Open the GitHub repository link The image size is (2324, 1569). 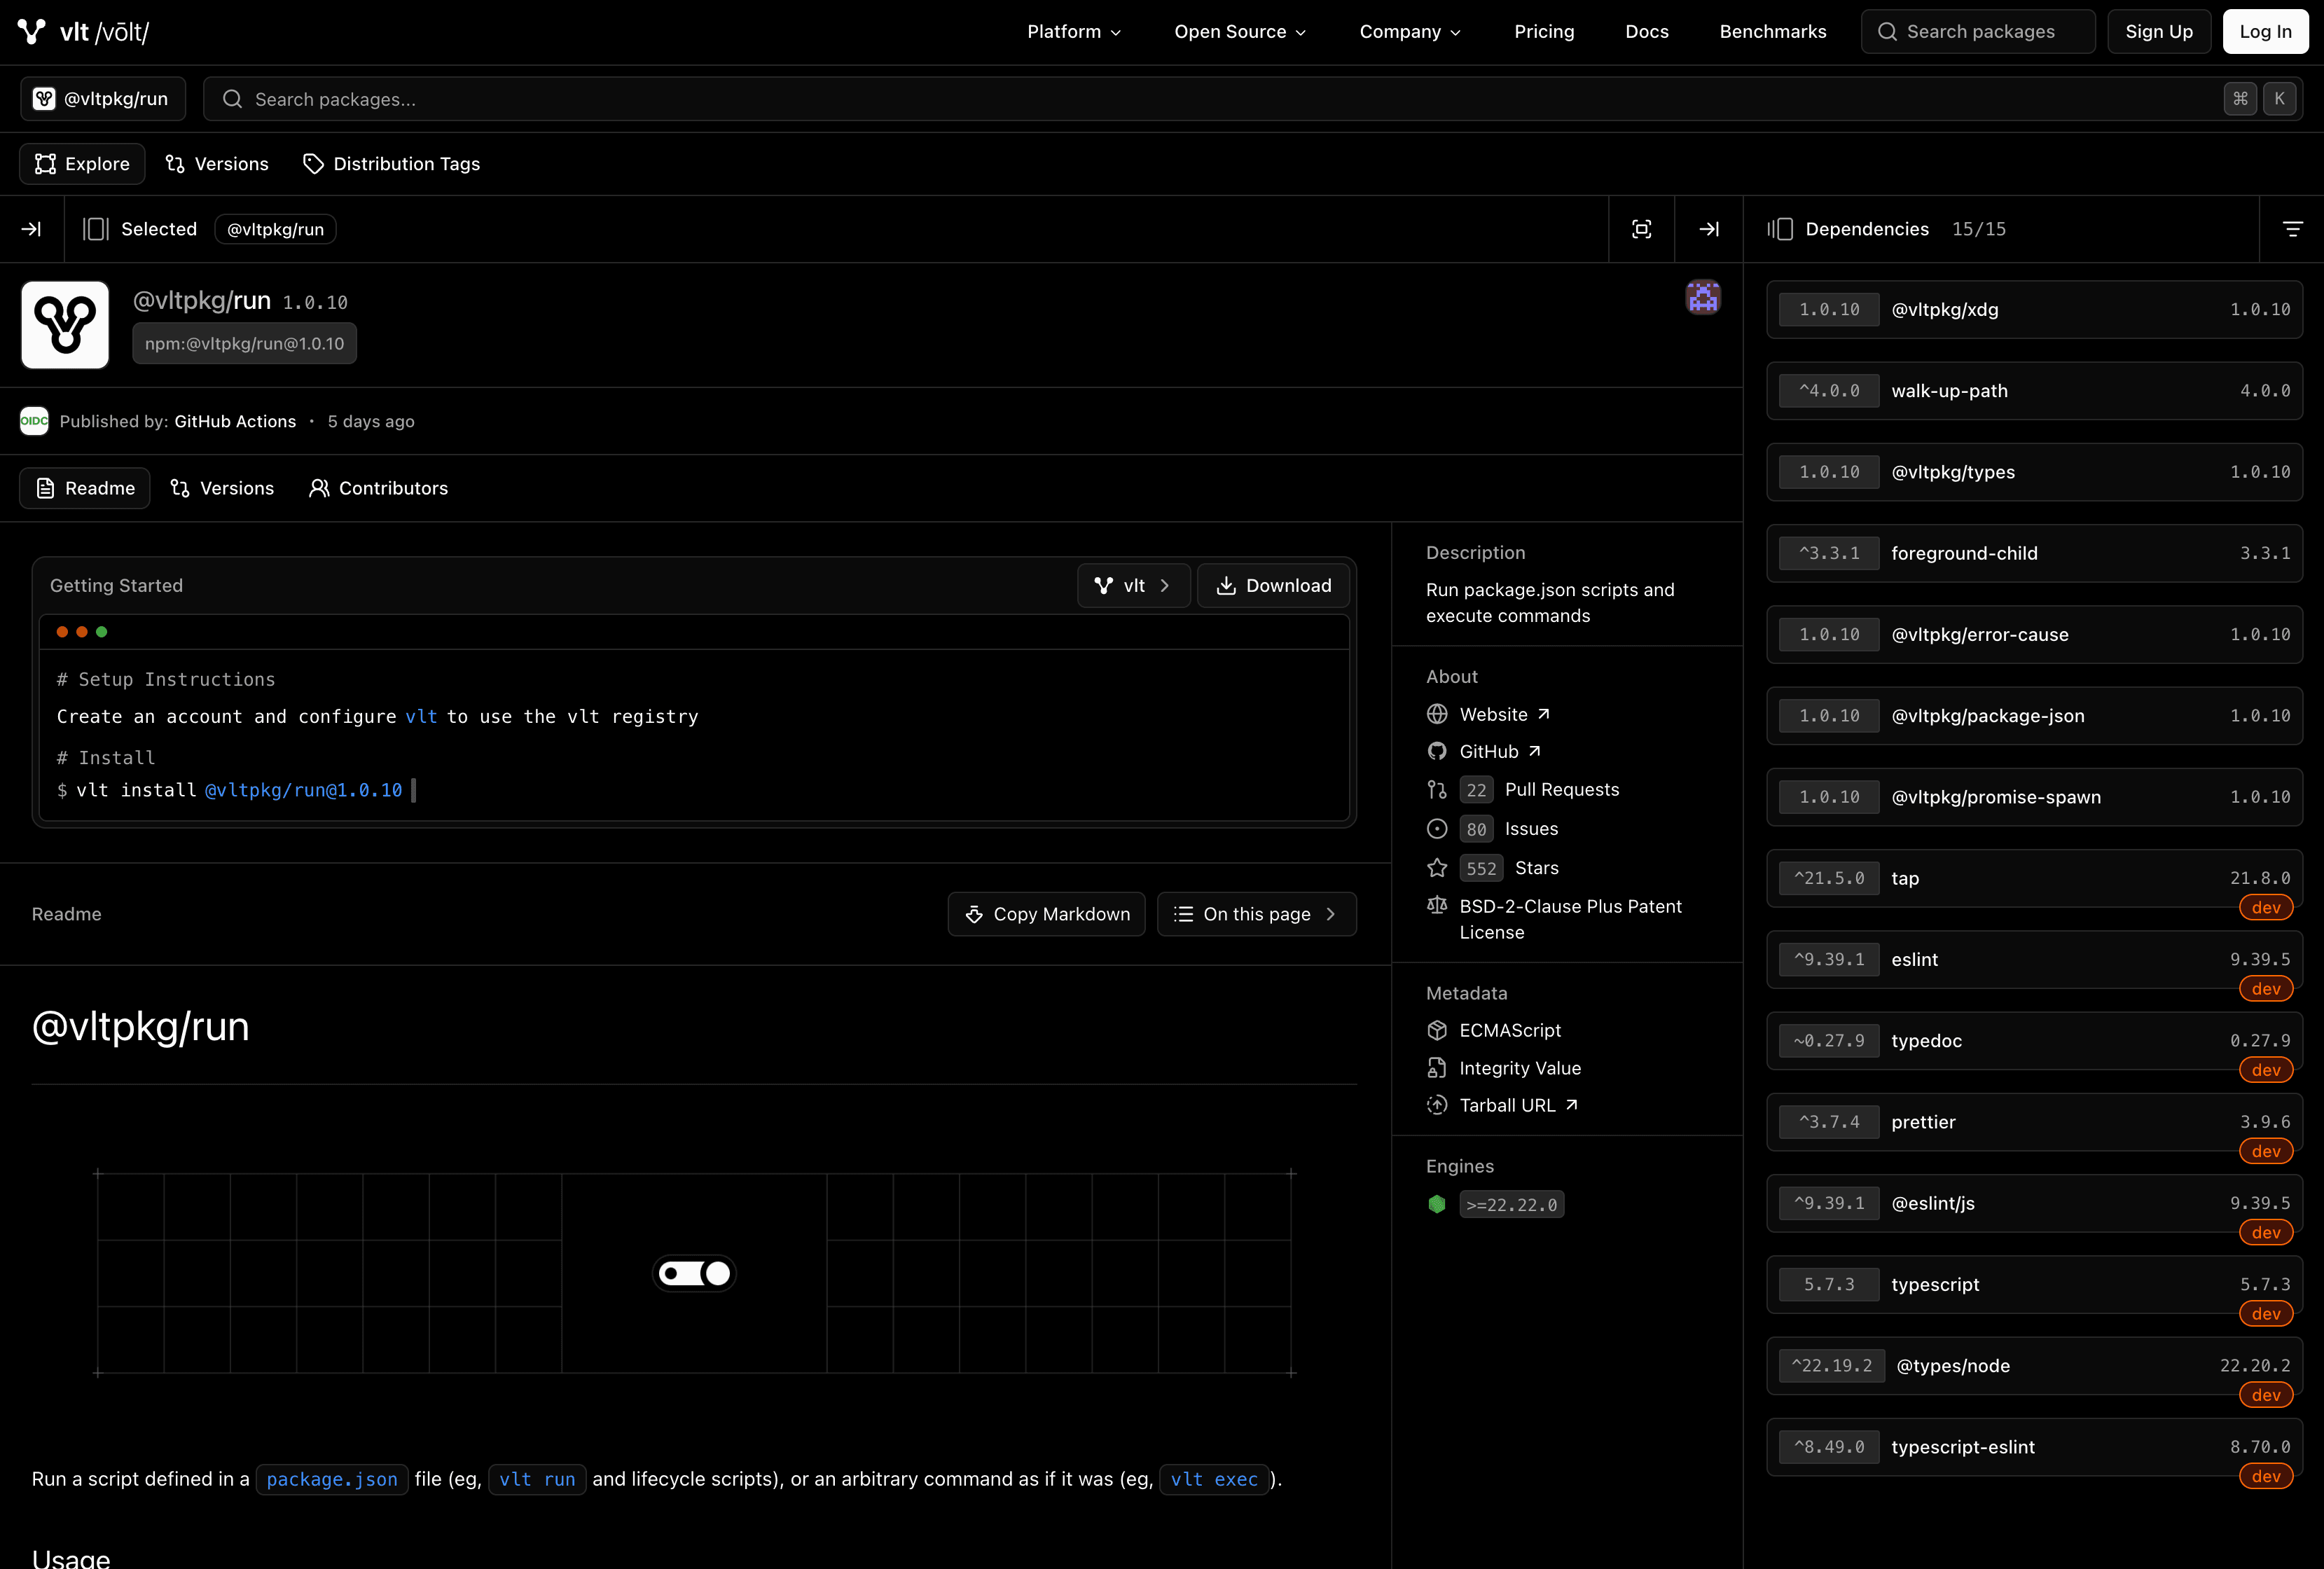[x=1500, y=751]
